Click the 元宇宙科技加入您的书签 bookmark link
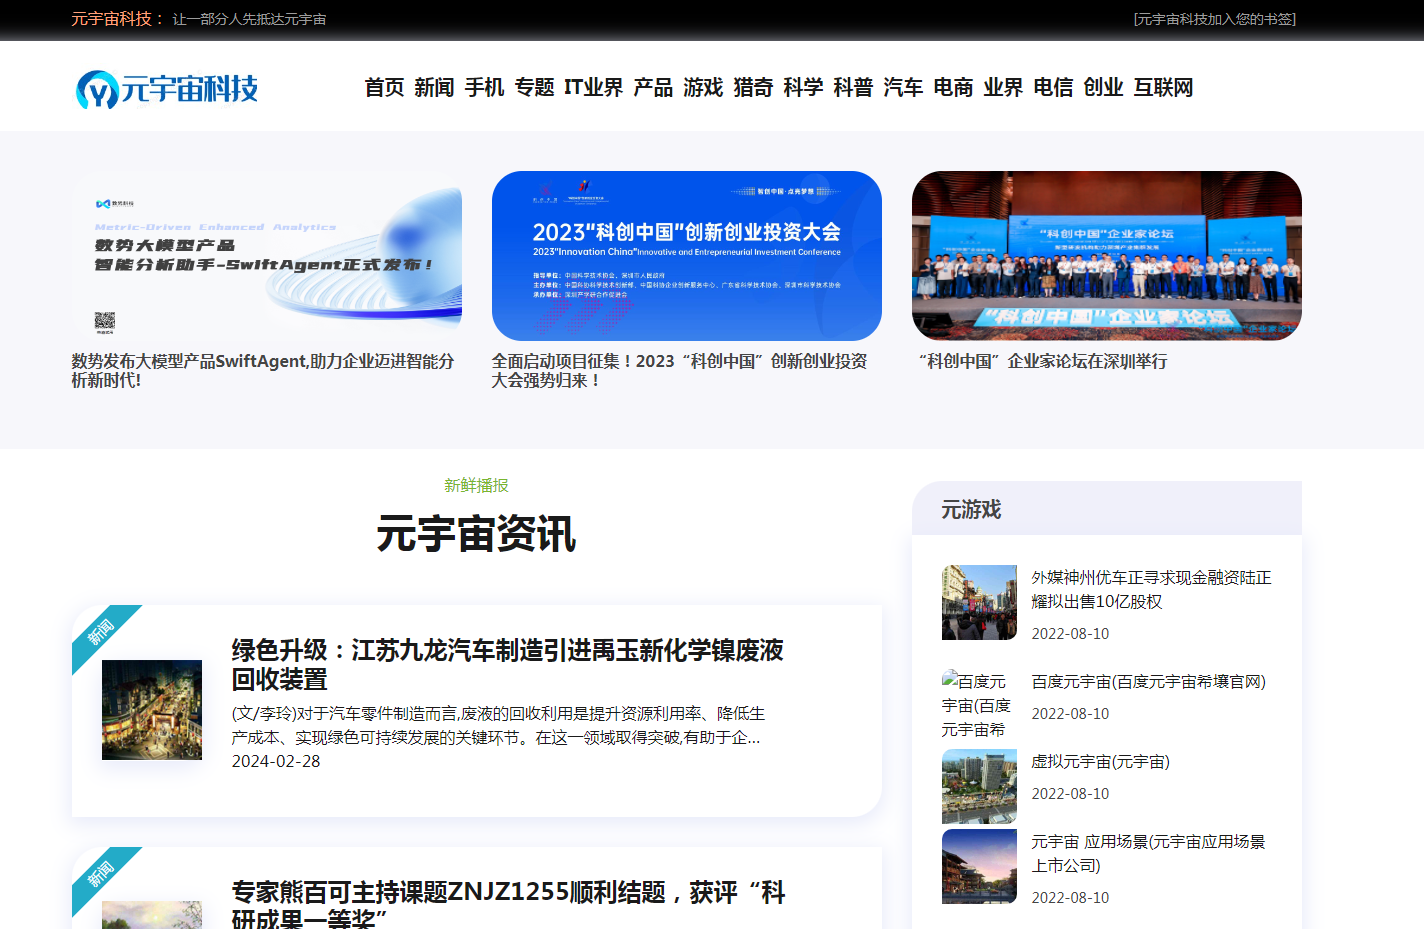Screen dimensions: 1424x929 click(x=1214, y=19)
